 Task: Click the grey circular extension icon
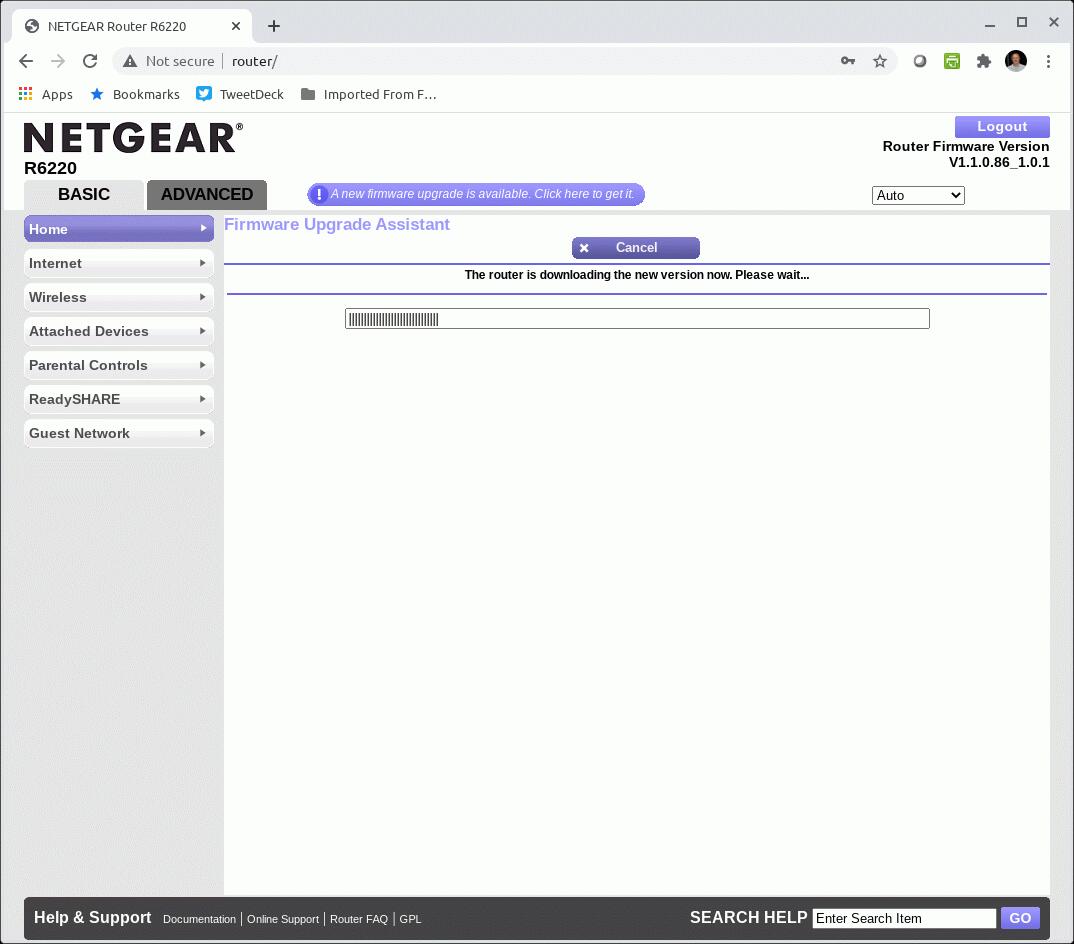point(919,61)
